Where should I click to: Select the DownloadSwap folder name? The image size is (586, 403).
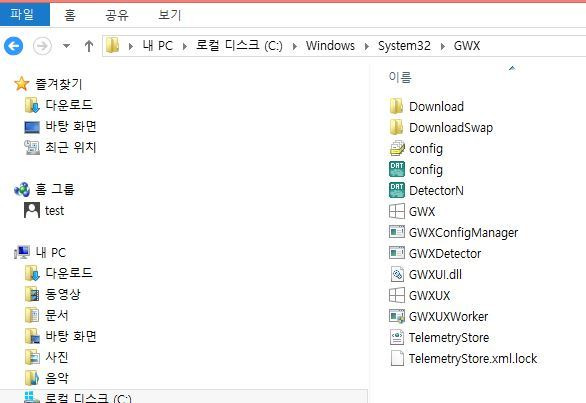coord(451,127)
